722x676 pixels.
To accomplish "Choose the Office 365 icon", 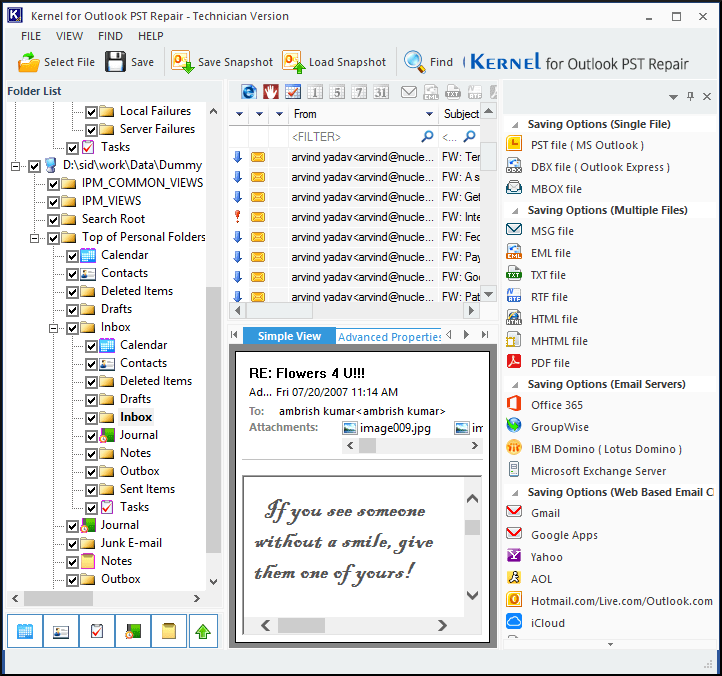I will tap(514, 405).
